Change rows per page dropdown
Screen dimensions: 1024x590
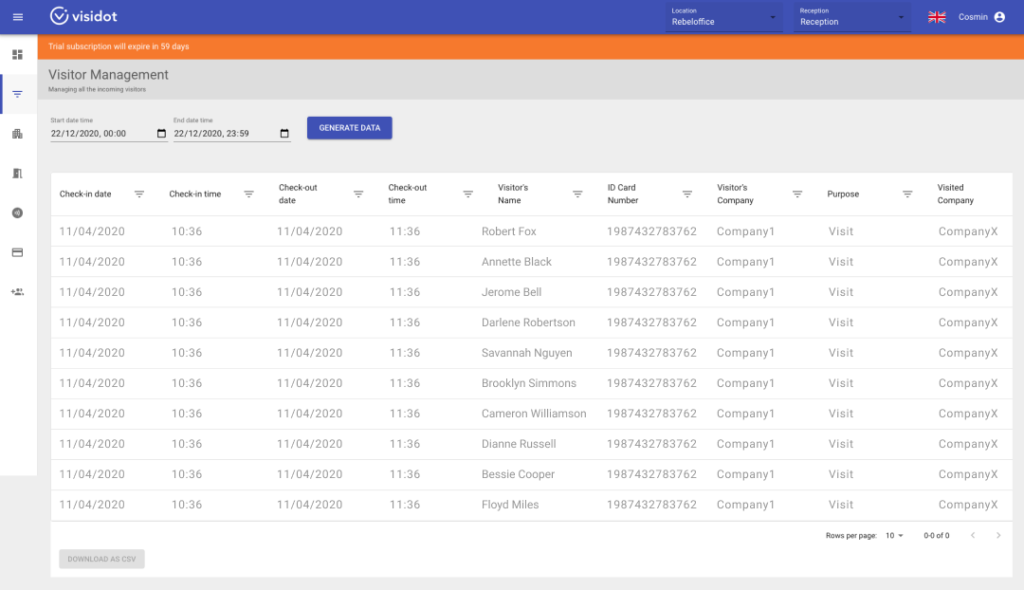tap(895, 536)
